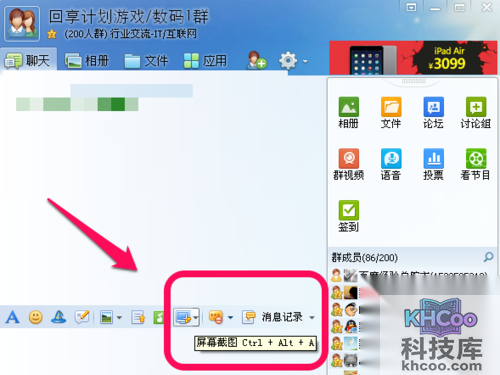Open the emoticon smiley picker
The width and height of the screenshot is (500, 375).
(x=36, y=317)
